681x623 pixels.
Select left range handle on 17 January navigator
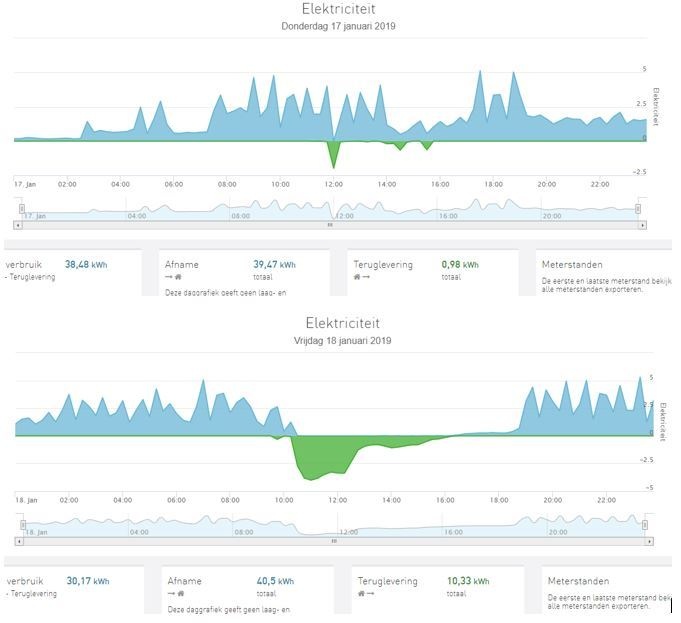pos(22,209)
